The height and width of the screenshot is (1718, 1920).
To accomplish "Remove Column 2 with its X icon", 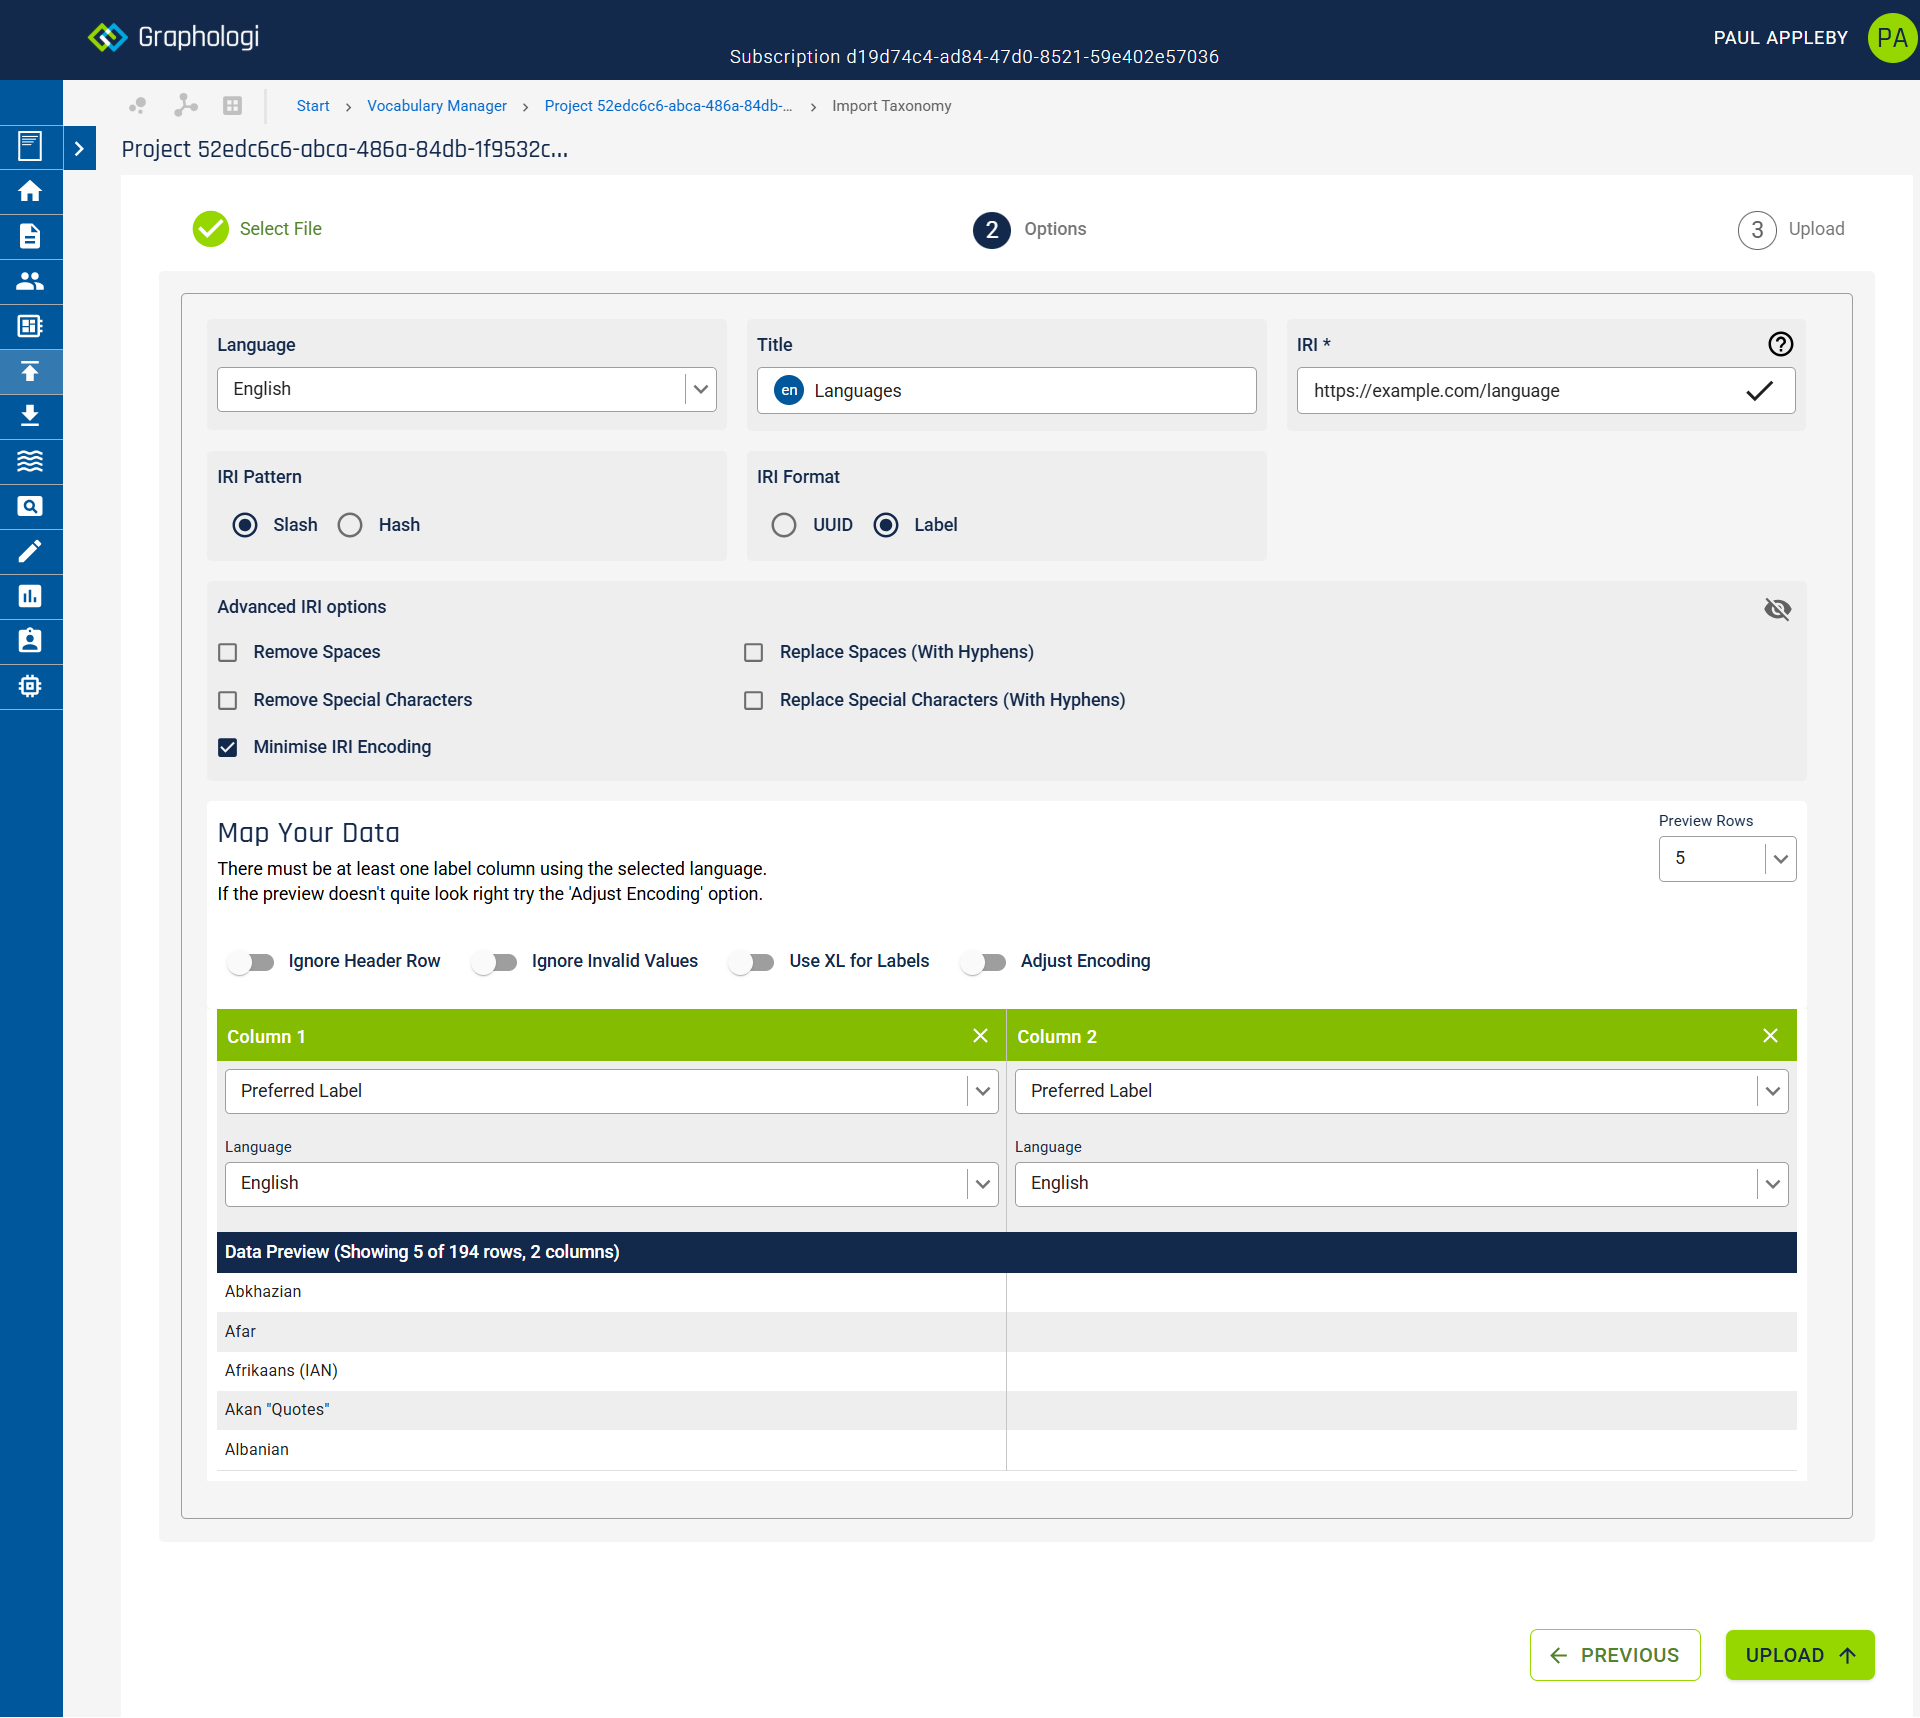I will point(1770,1036).
